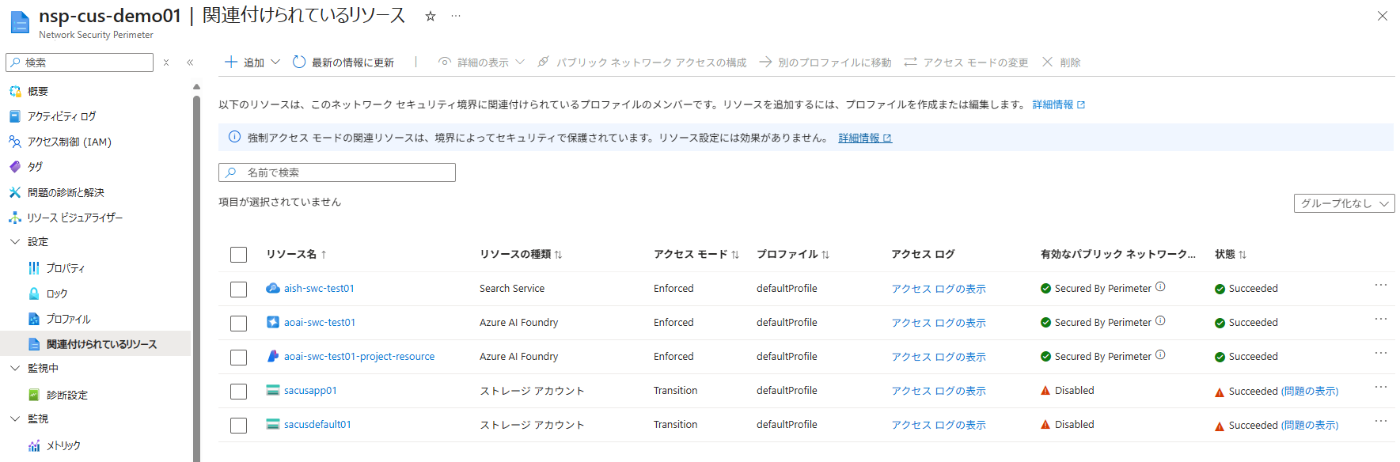Sort by リソースの種類 column

pyautogui.click(x=520, y=254)
